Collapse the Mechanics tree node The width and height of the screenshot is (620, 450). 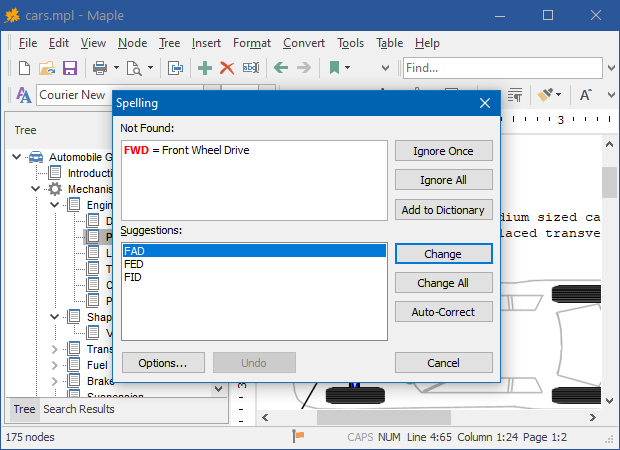pyautogui.click(x=36, y=189)
